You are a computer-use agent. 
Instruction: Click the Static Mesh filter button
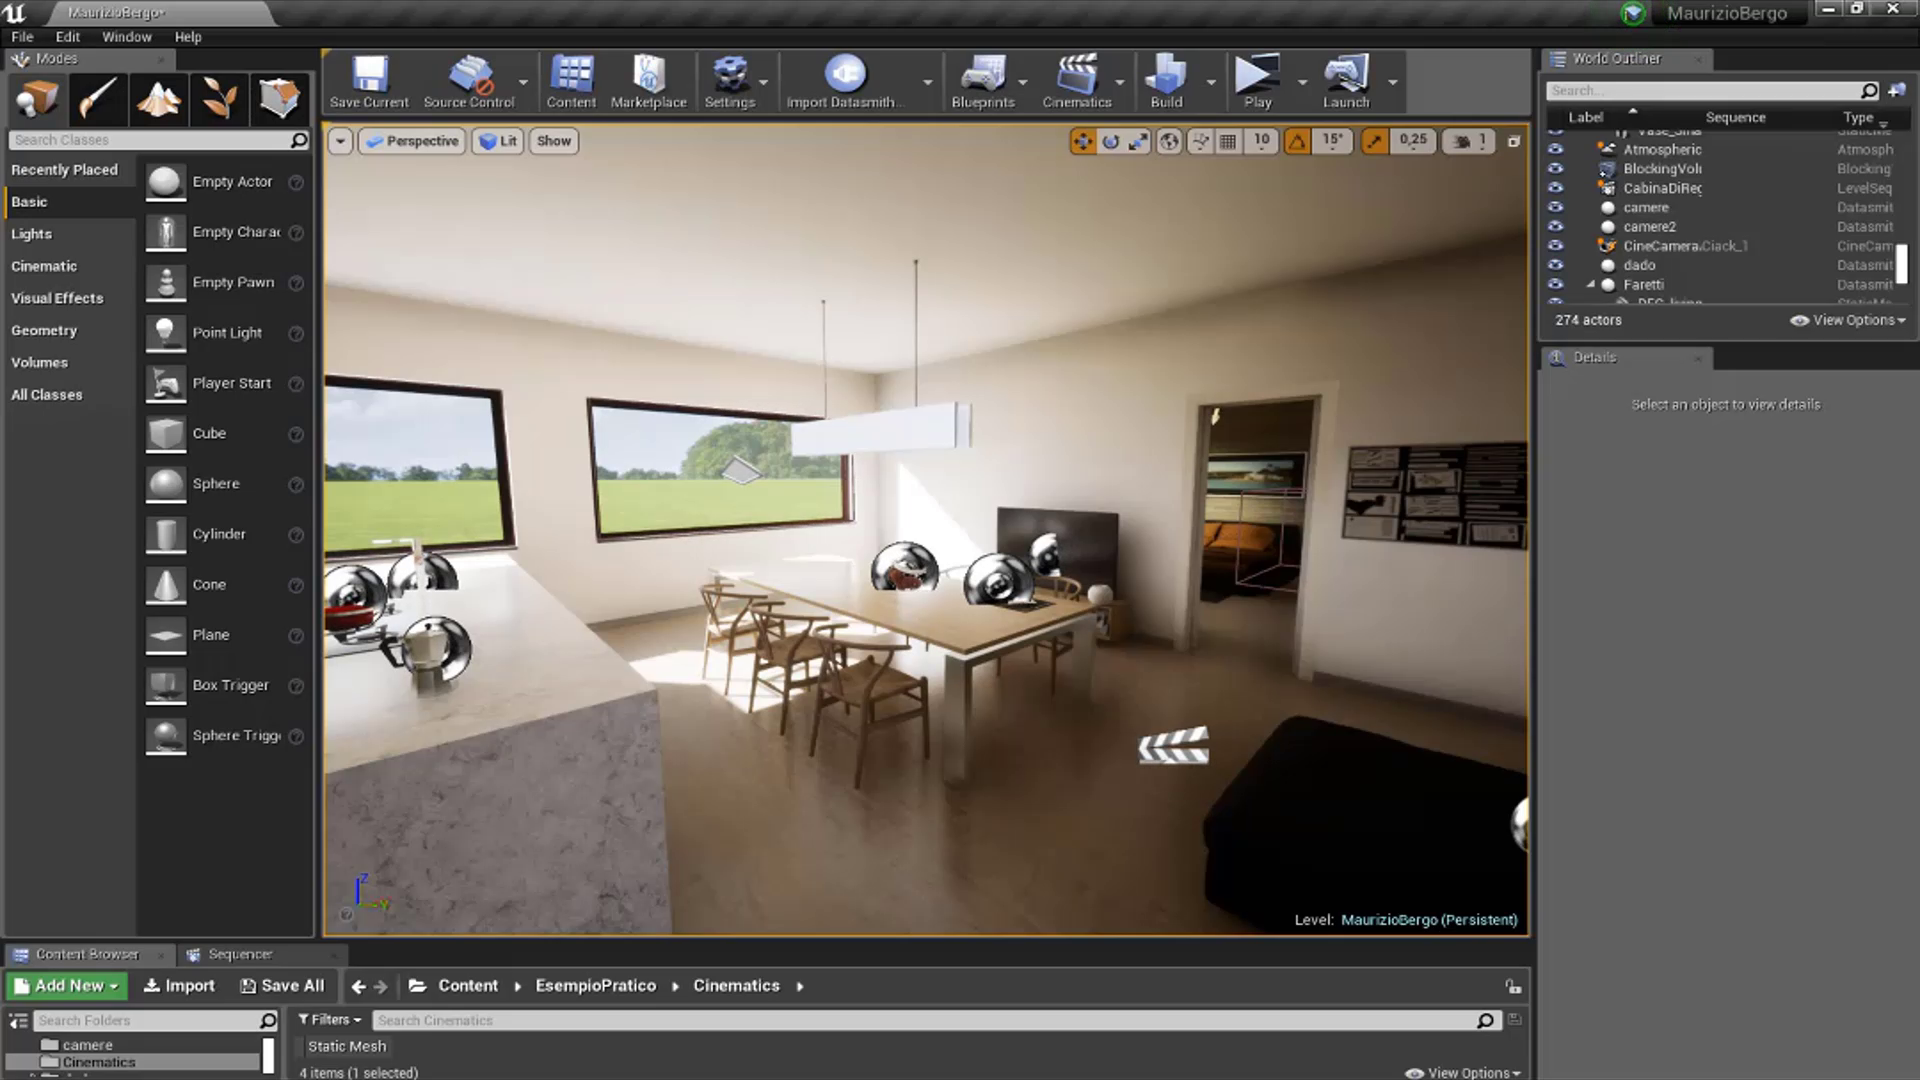coord(347,1047)
